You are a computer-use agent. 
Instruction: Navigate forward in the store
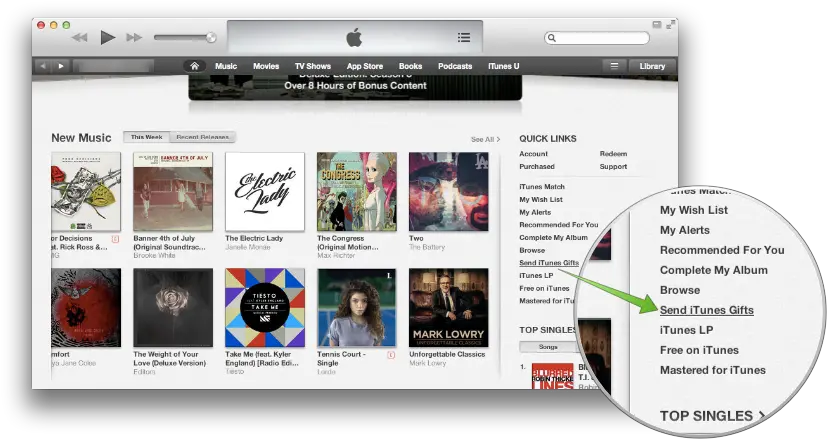click(61, 66)
